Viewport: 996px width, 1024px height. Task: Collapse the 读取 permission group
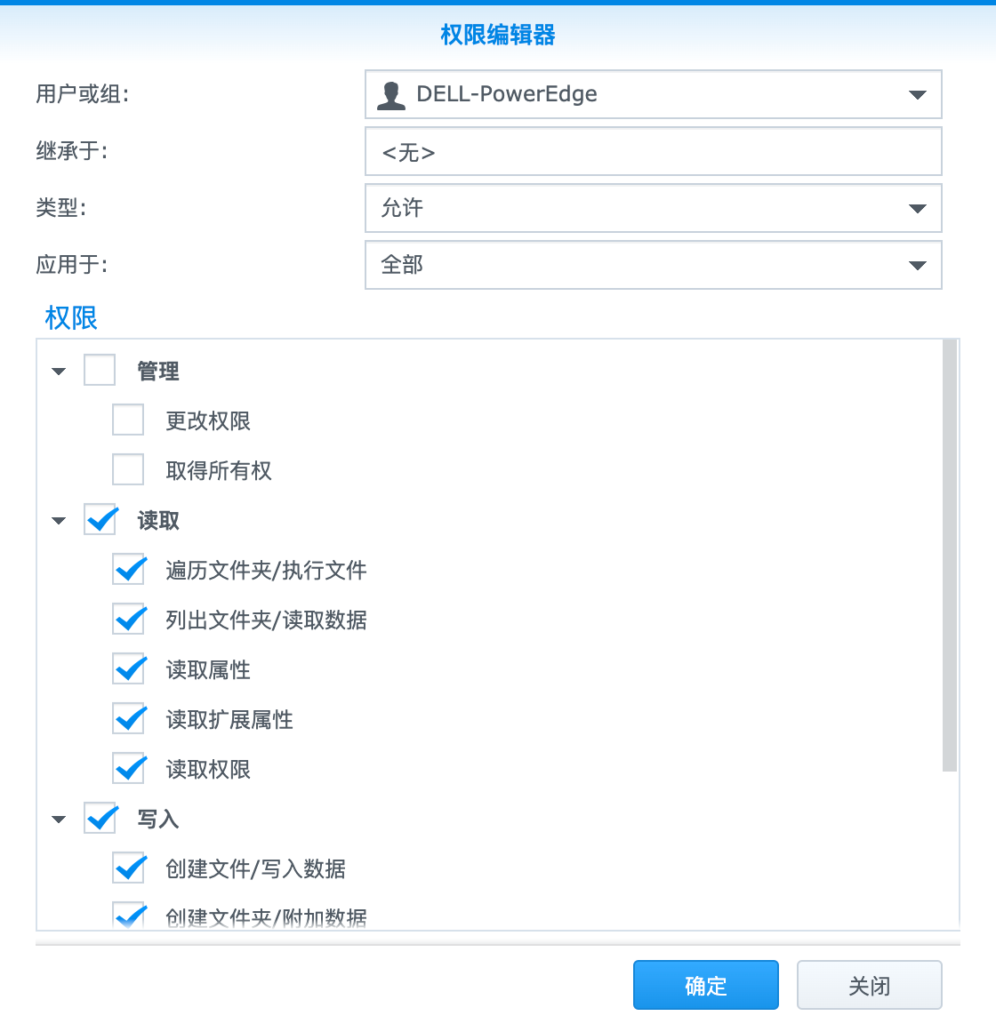(x=59, y=520)
